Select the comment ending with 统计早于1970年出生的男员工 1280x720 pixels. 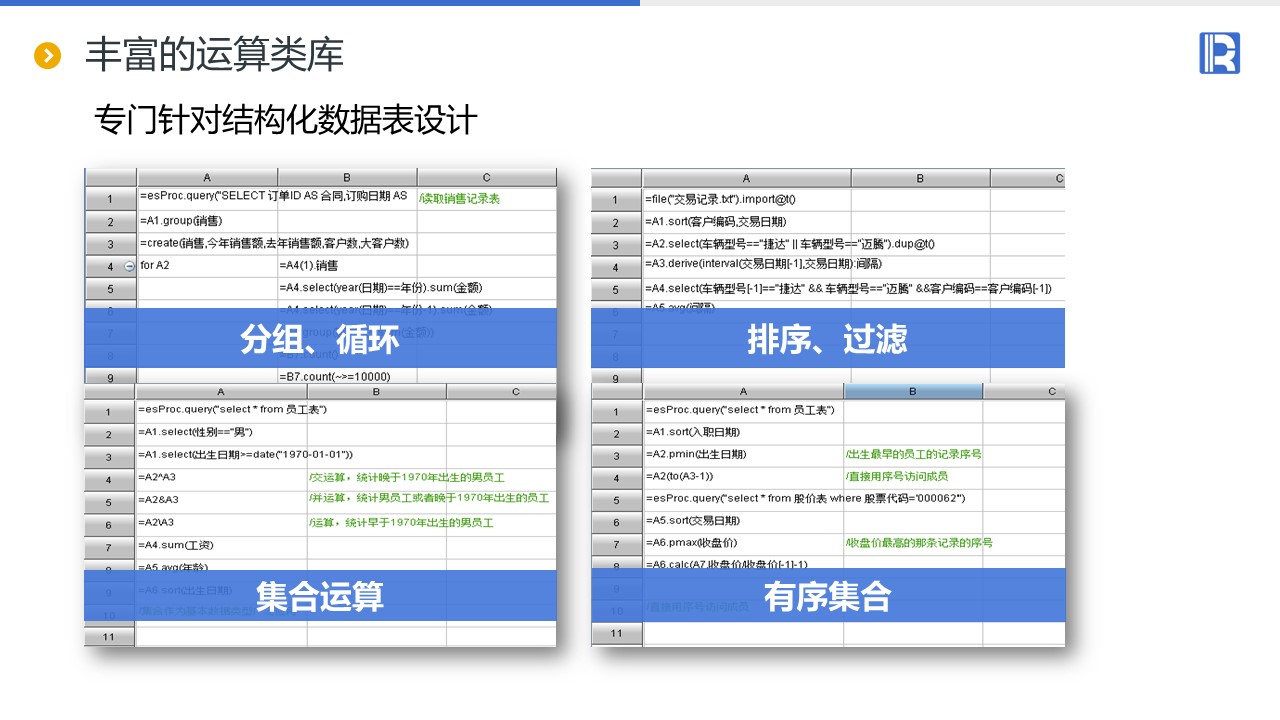point(402,523)
